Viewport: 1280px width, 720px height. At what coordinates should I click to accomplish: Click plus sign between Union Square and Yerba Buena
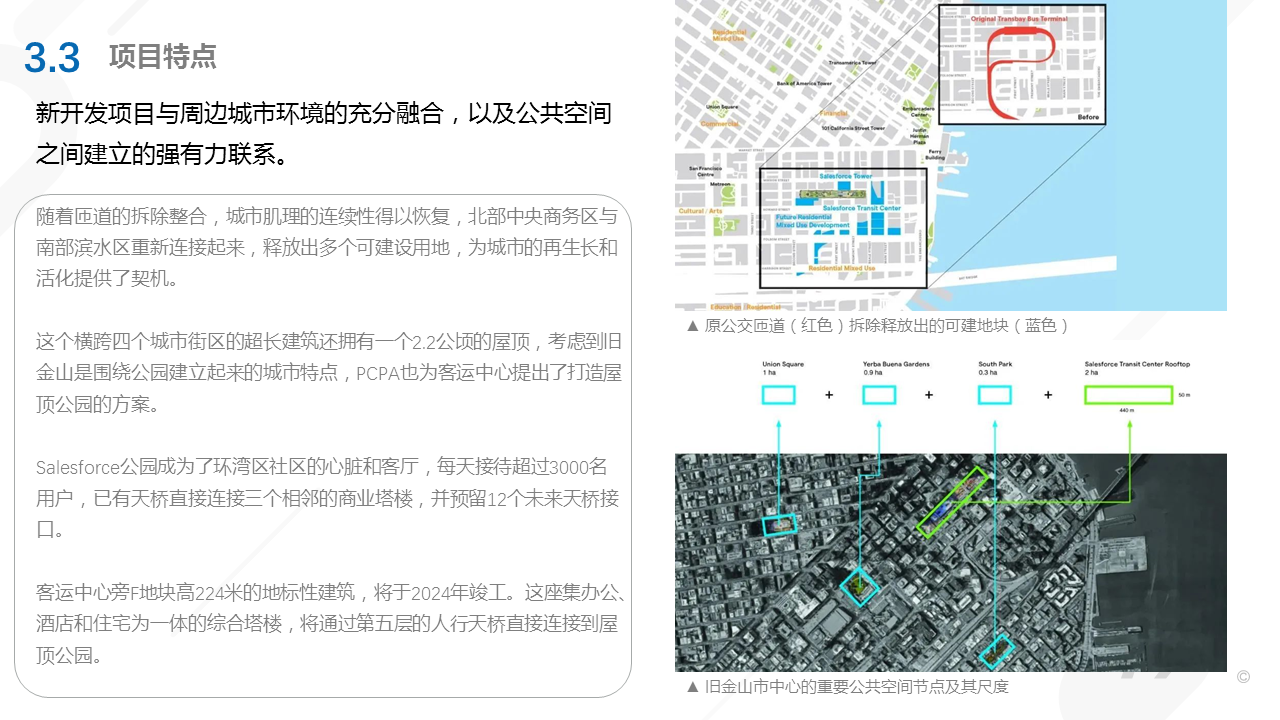pyautogui.click(x=829, y=395)
